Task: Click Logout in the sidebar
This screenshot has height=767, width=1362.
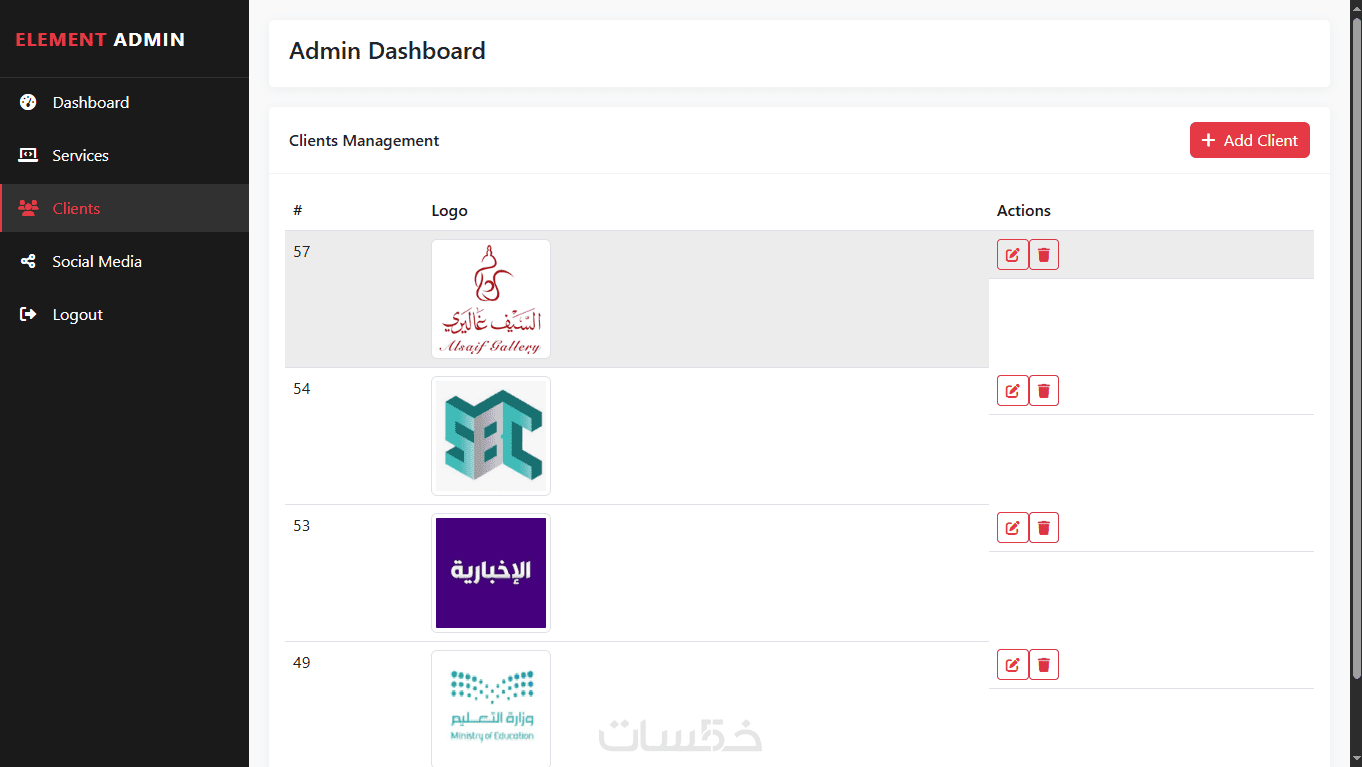Action: click(124, 314)
